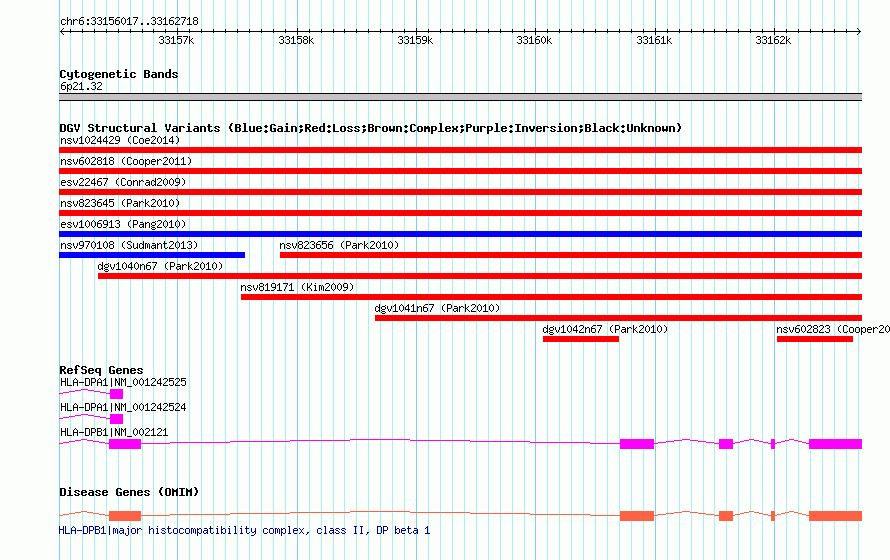The width and height of the screenshot is (890, 560).
Task: Click the nsv823656 (Park2010) label
Action: click(339, 245)
